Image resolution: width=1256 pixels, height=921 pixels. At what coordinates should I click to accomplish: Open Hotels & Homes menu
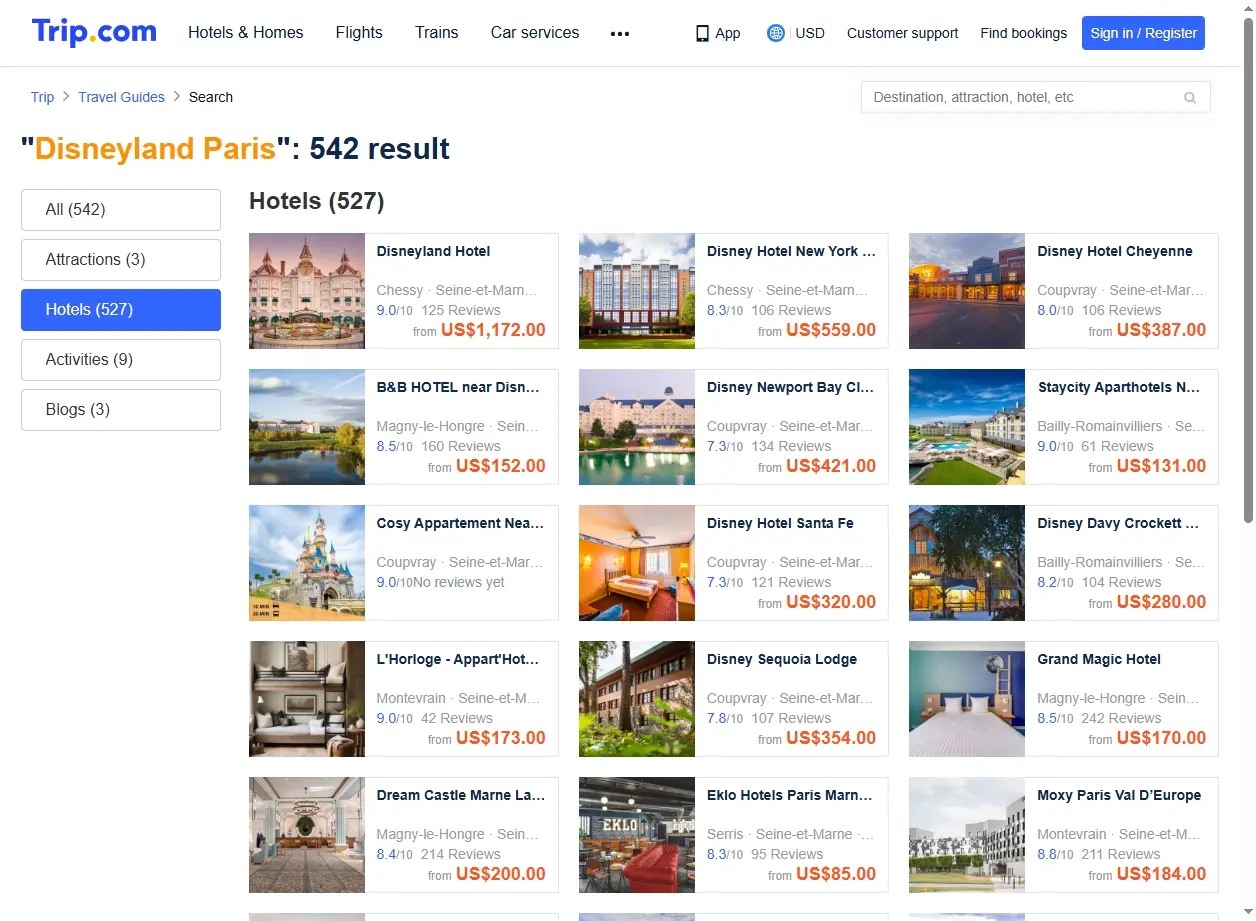click(x=245, y=33)
